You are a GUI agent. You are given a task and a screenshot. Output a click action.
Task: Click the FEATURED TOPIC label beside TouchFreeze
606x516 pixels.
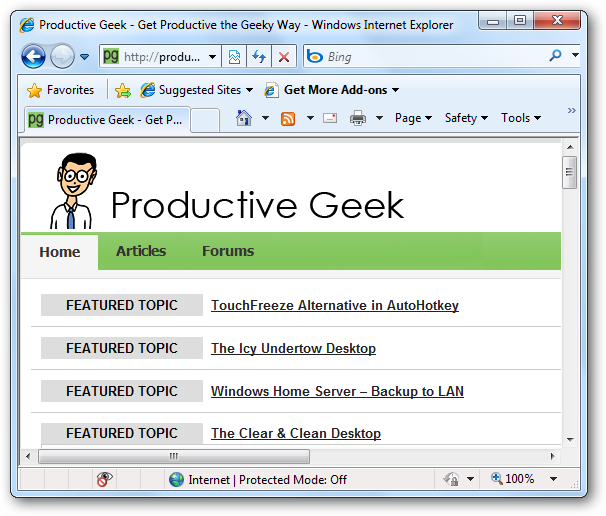(122, 305)
